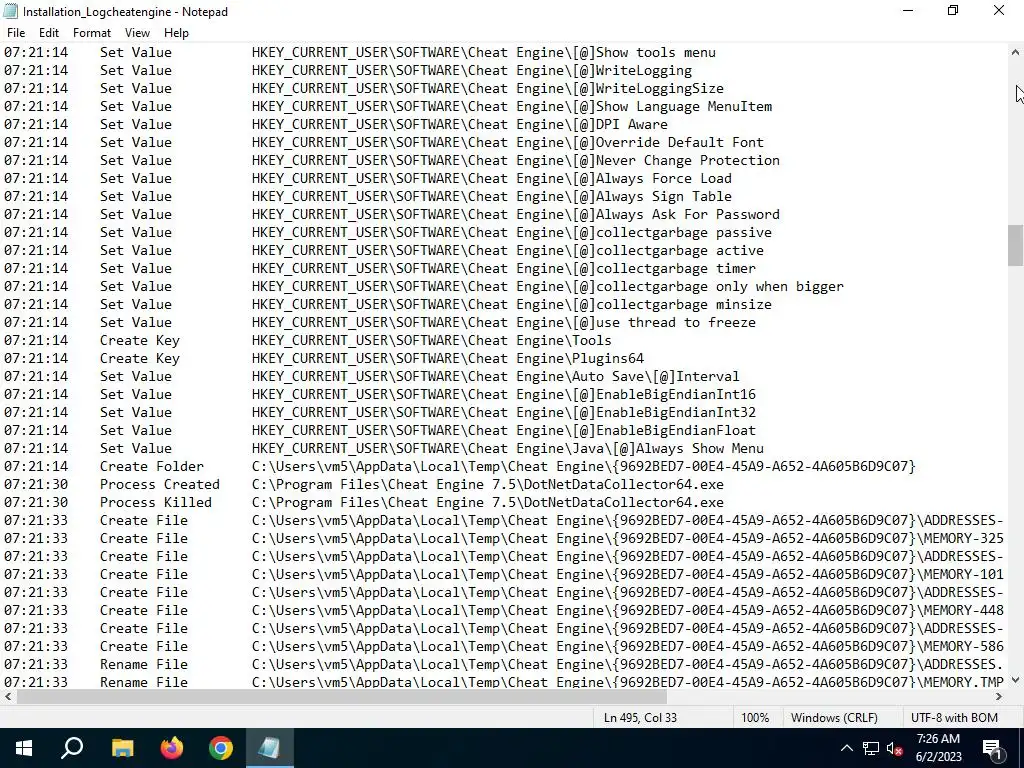Screen dimensions: 1024x768
Task: Click the 'Create Key' line ending 'Cheat Engine\Tools'
Action: tap(308, 341)
